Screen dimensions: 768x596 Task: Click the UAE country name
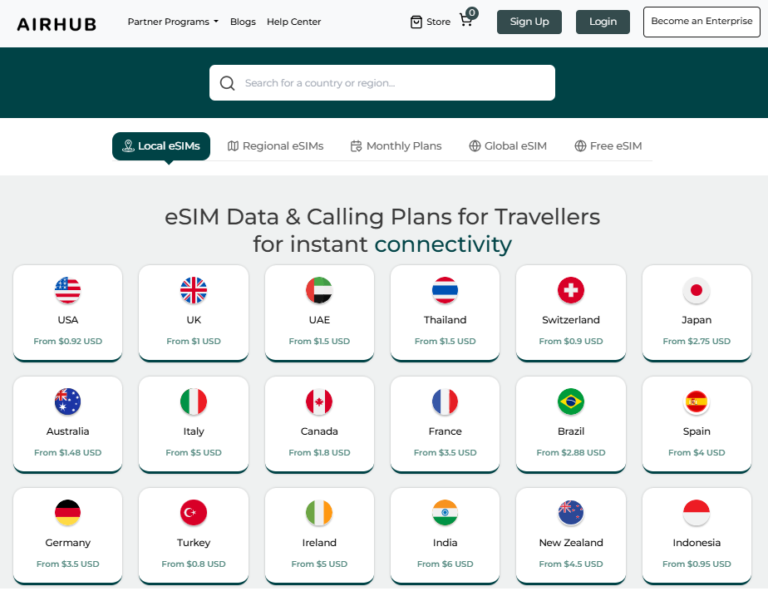[x=319, y=320]
